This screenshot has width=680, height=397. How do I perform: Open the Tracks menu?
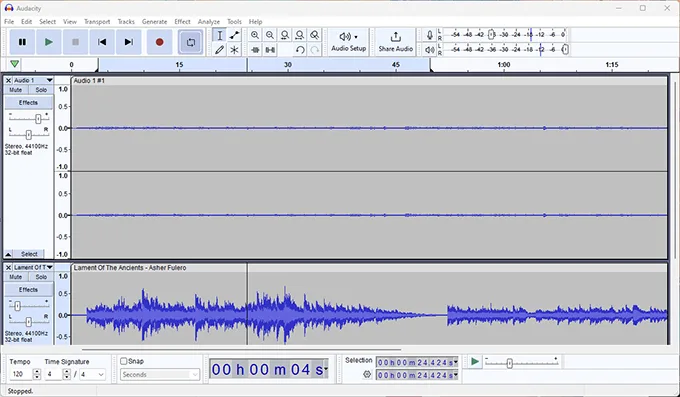[x=126, y=22]
